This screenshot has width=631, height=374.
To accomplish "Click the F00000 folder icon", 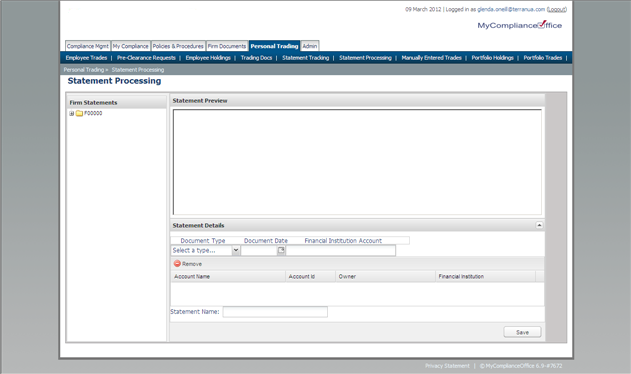I will pyautogui.click(x=79, y=114).
